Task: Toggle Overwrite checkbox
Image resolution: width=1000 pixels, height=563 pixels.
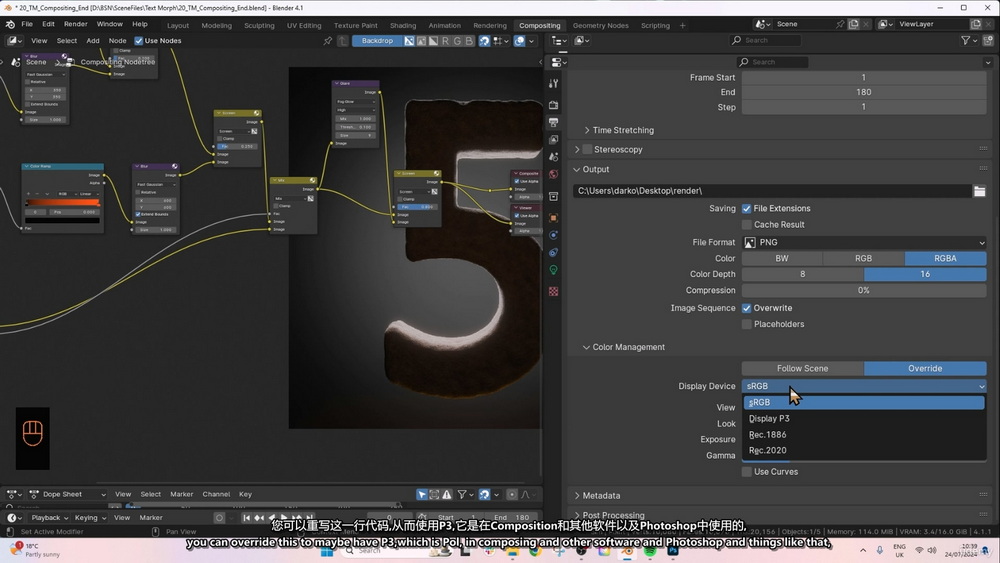Action: [x=746, y=308]
